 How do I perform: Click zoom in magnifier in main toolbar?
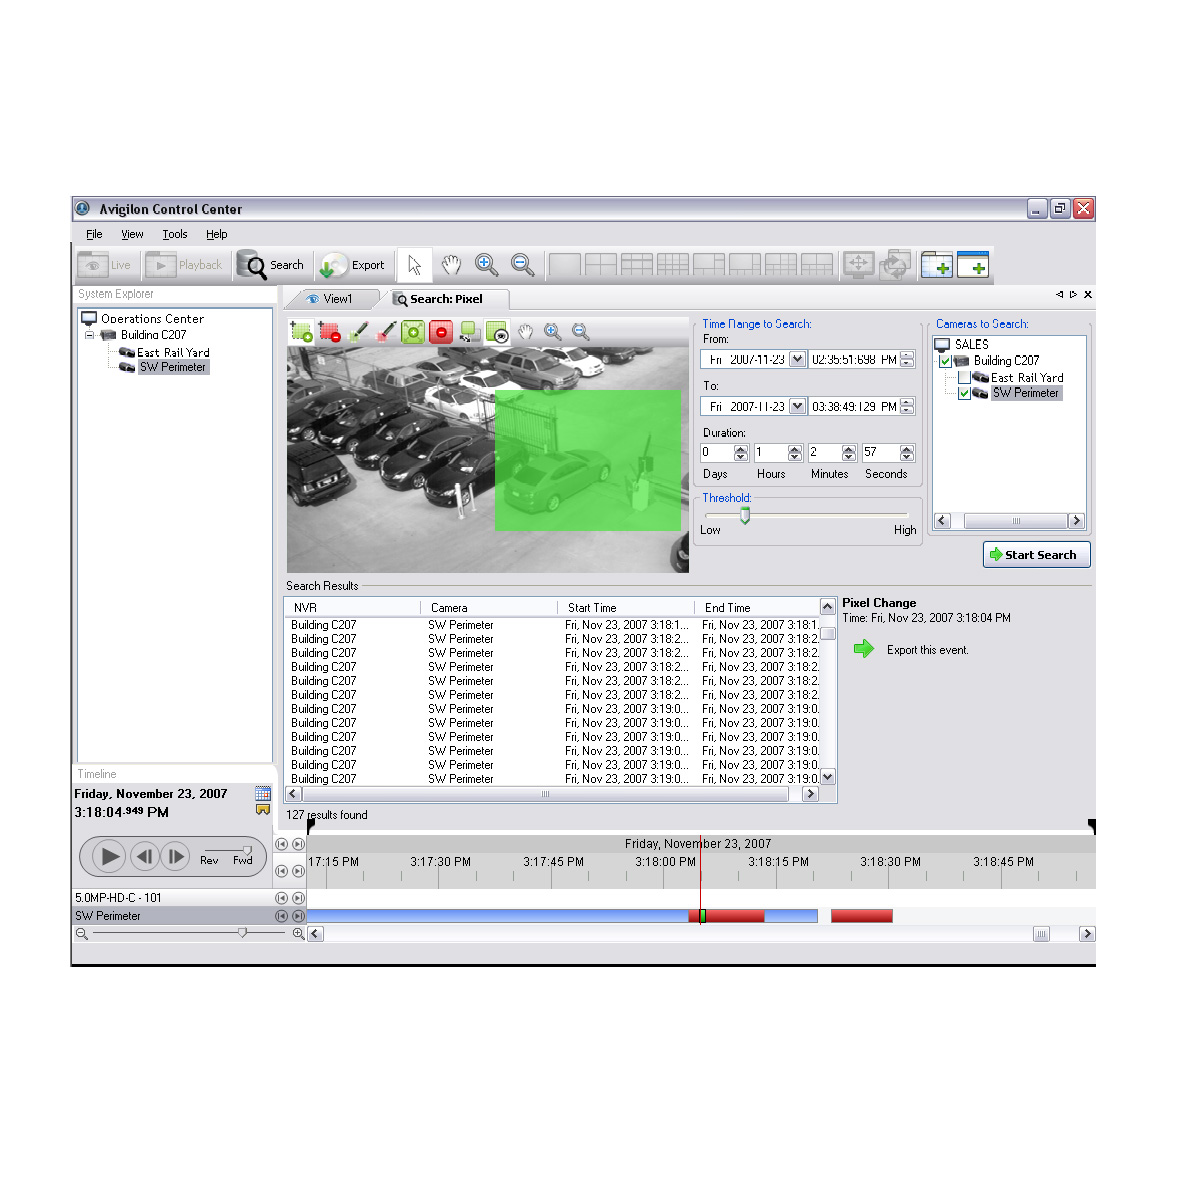(x=486, y=265)
